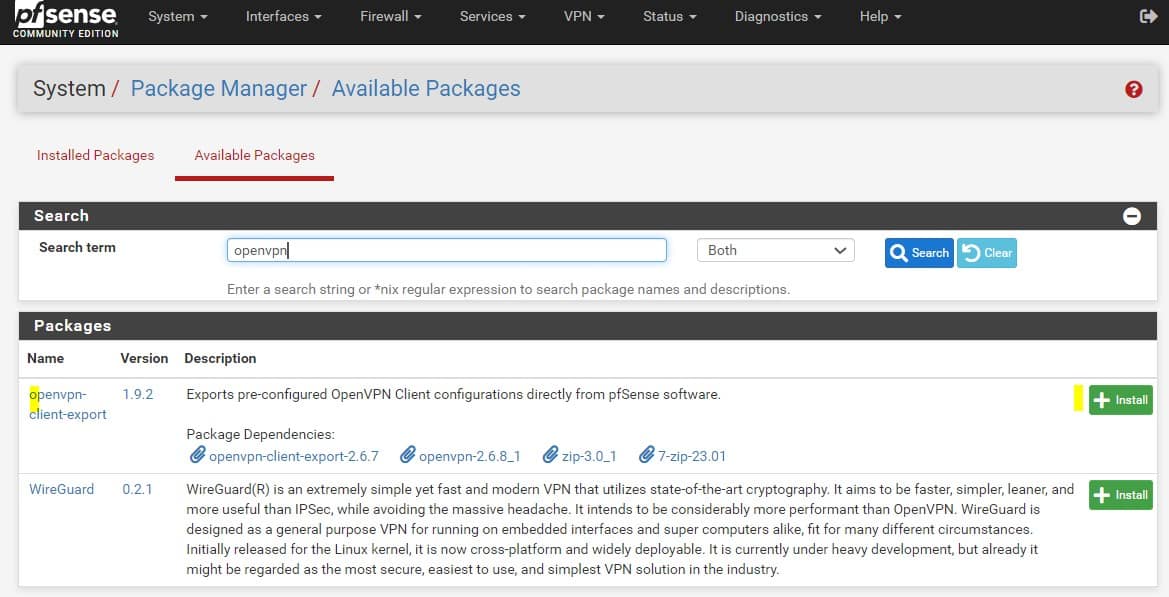
Task: Open the Firewall menu
Action: [x=391, y=16]
